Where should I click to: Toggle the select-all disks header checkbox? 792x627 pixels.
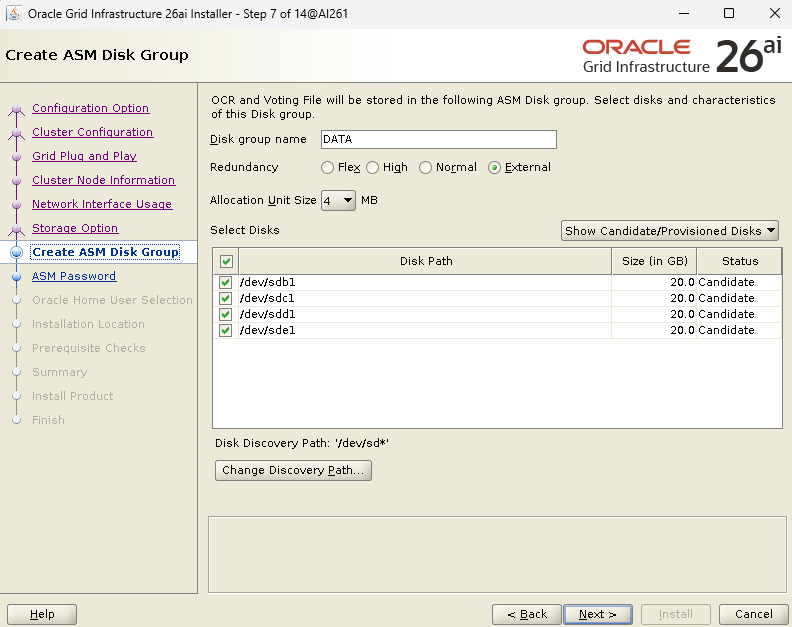coord(226,262)
